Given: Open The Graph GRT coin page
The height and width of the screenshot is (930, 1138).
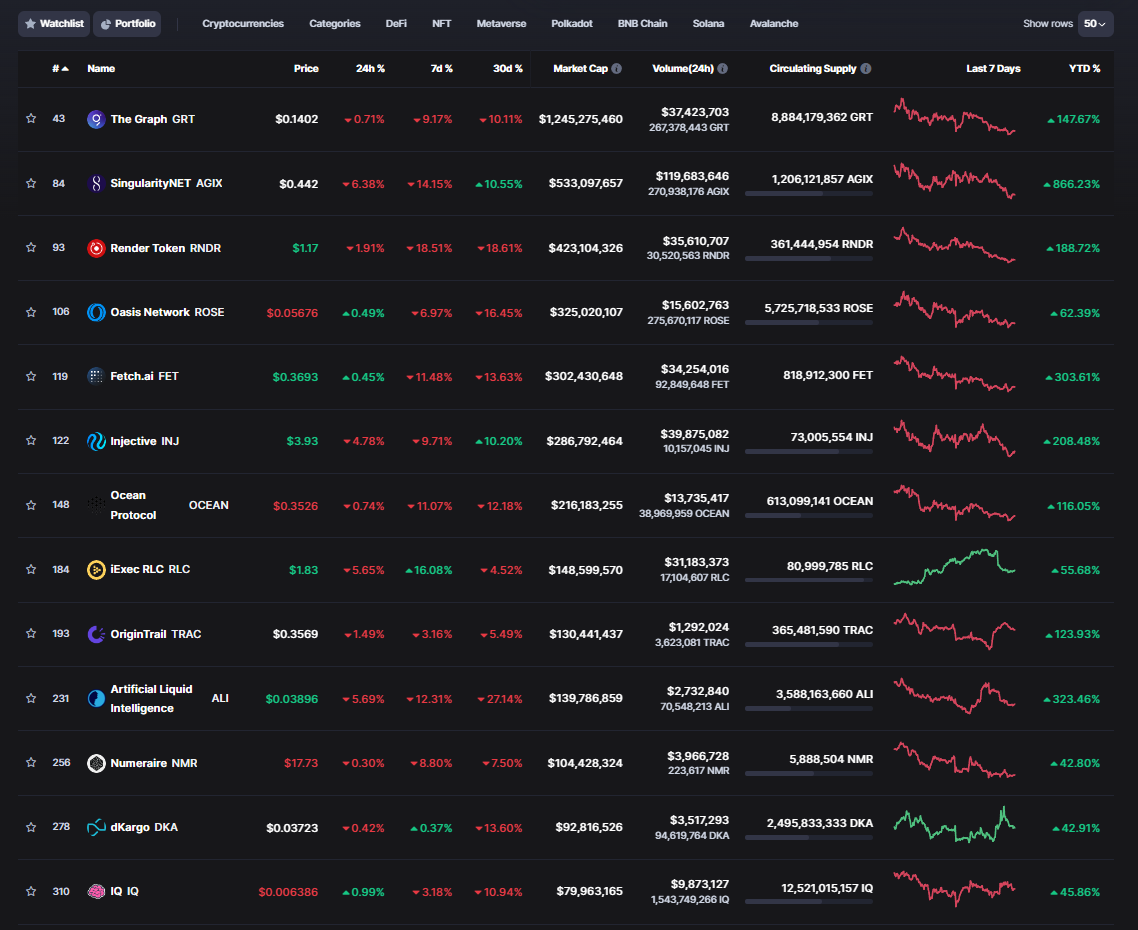Looking at the screenshot, I should click(x=152, y=119).
